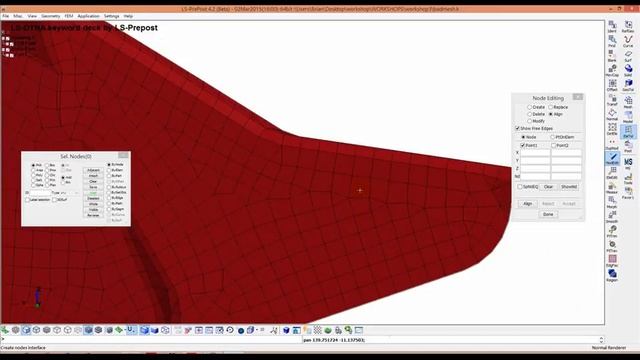Click the green sphere icon in bottom toolbar

click(x=327, y=330)
